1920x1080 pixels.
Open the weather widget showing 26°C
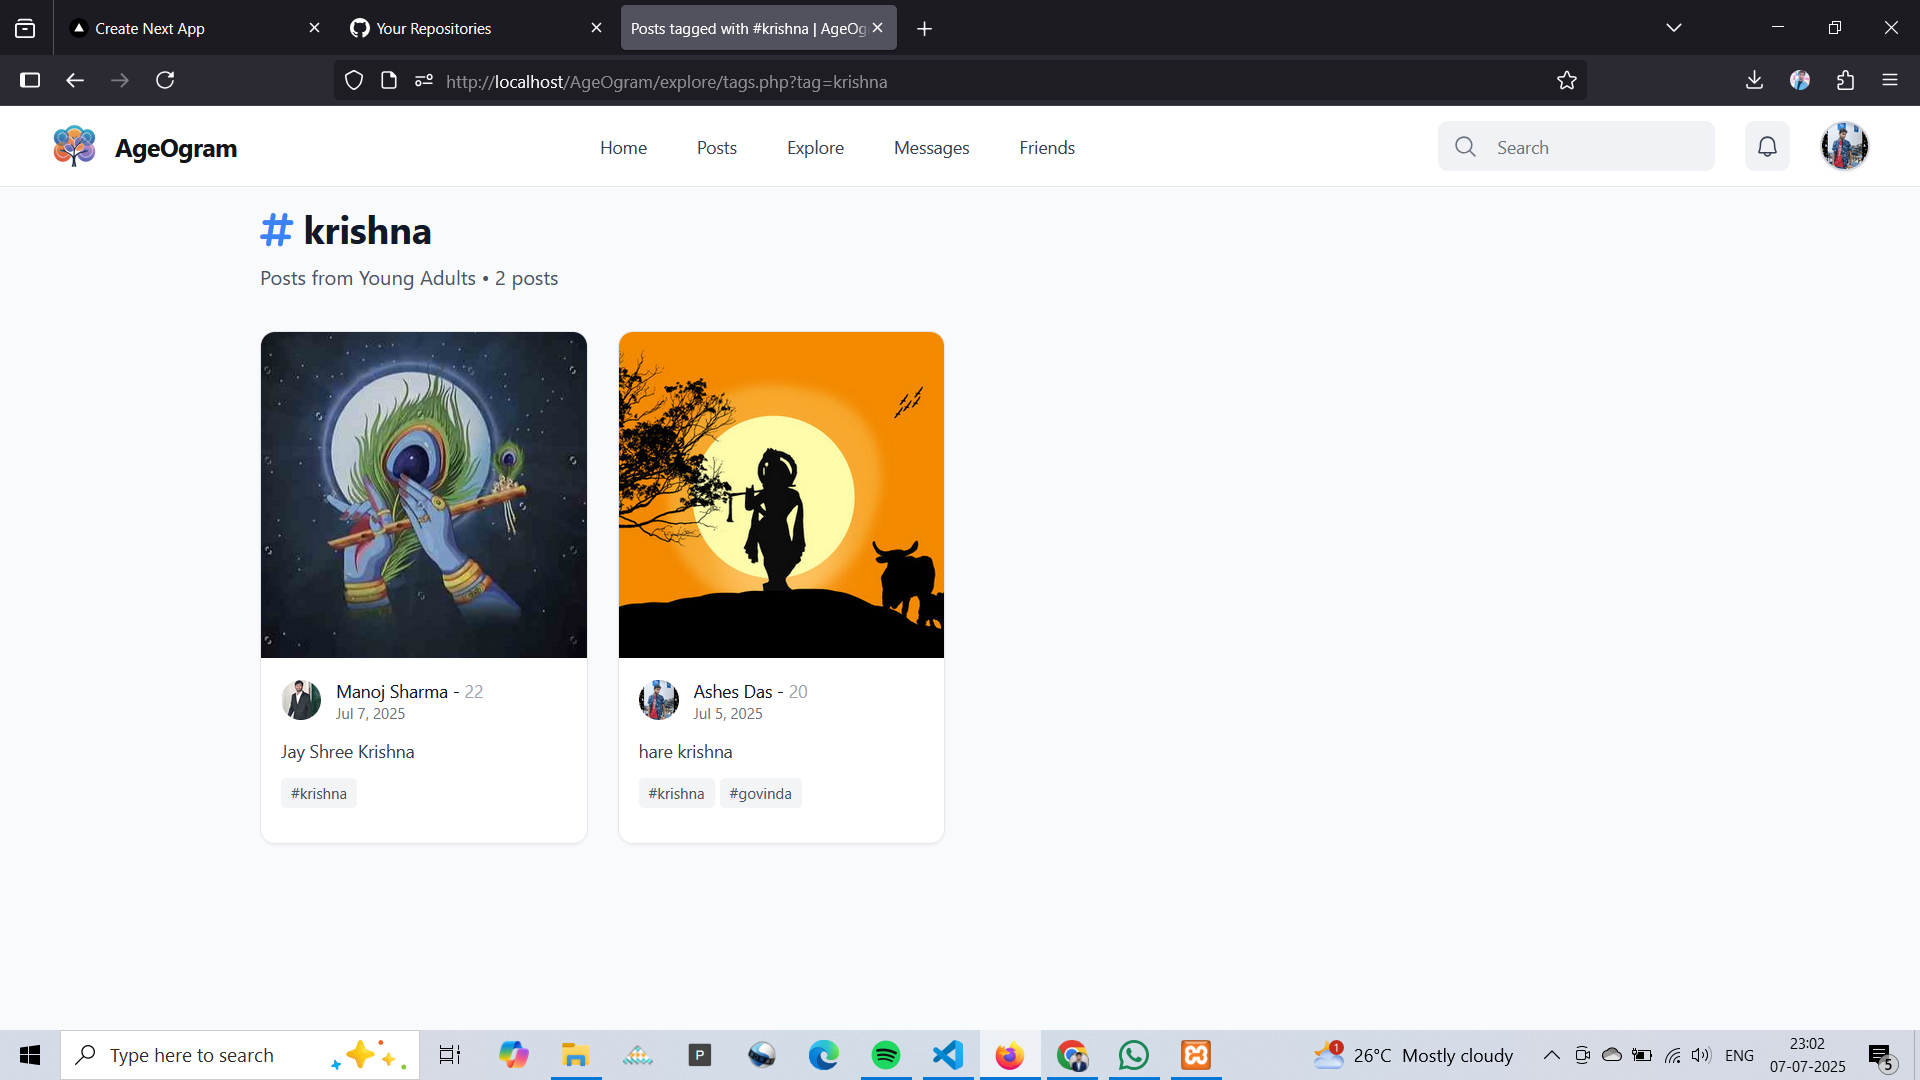coord(1413,1055)
